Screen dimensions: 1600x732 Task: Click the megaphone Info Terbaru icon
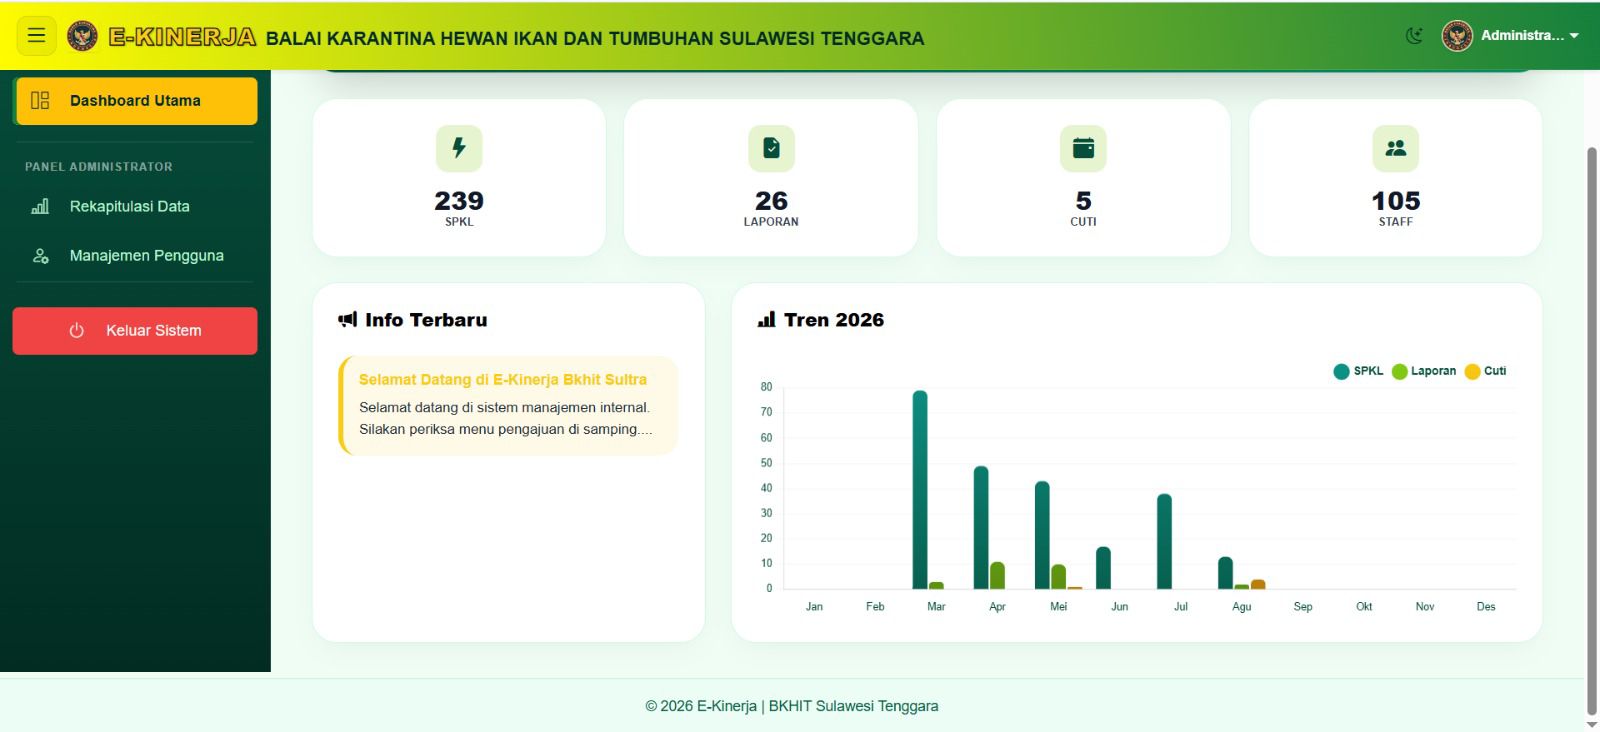coord(348,320)
